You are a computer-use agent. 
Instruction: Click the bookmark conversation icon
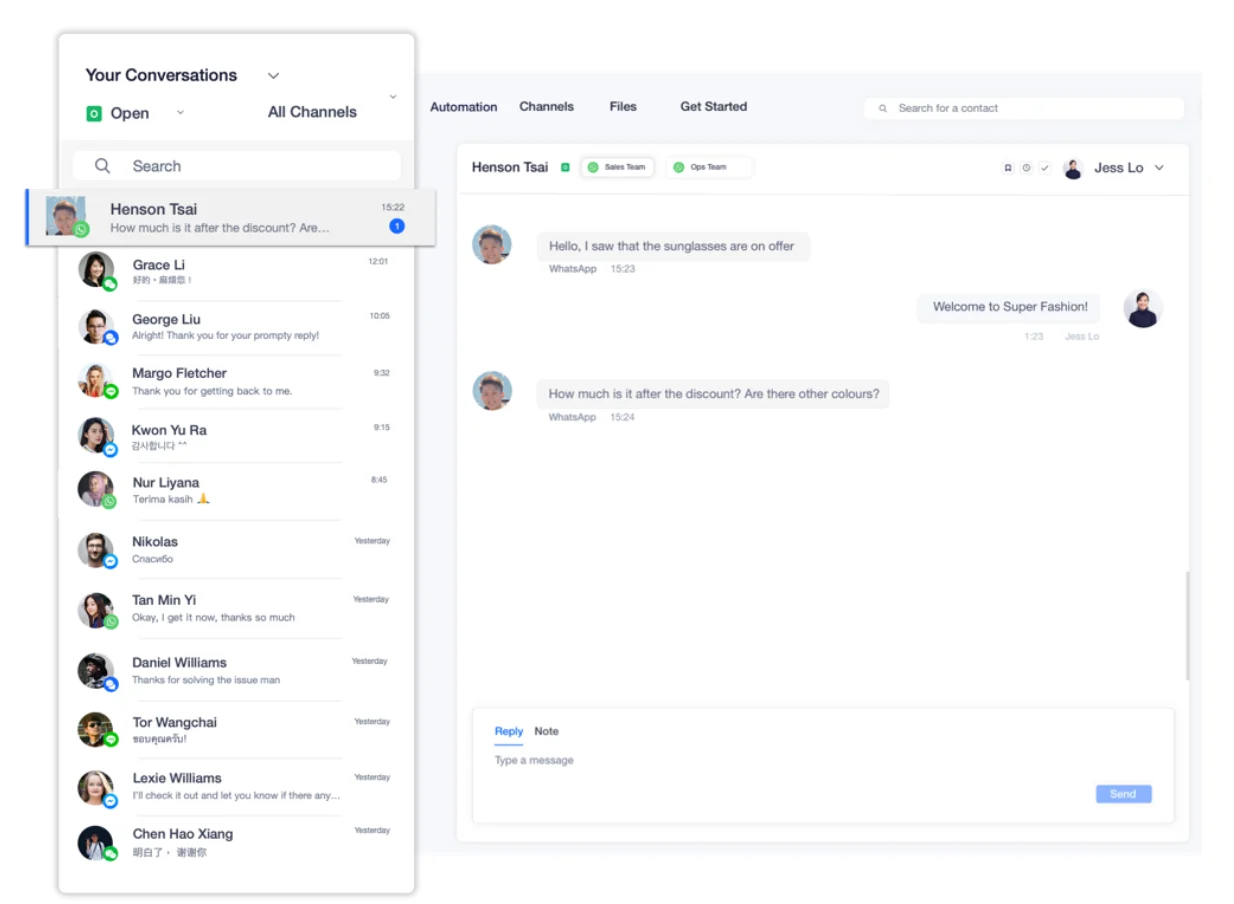click(1008, 167)
